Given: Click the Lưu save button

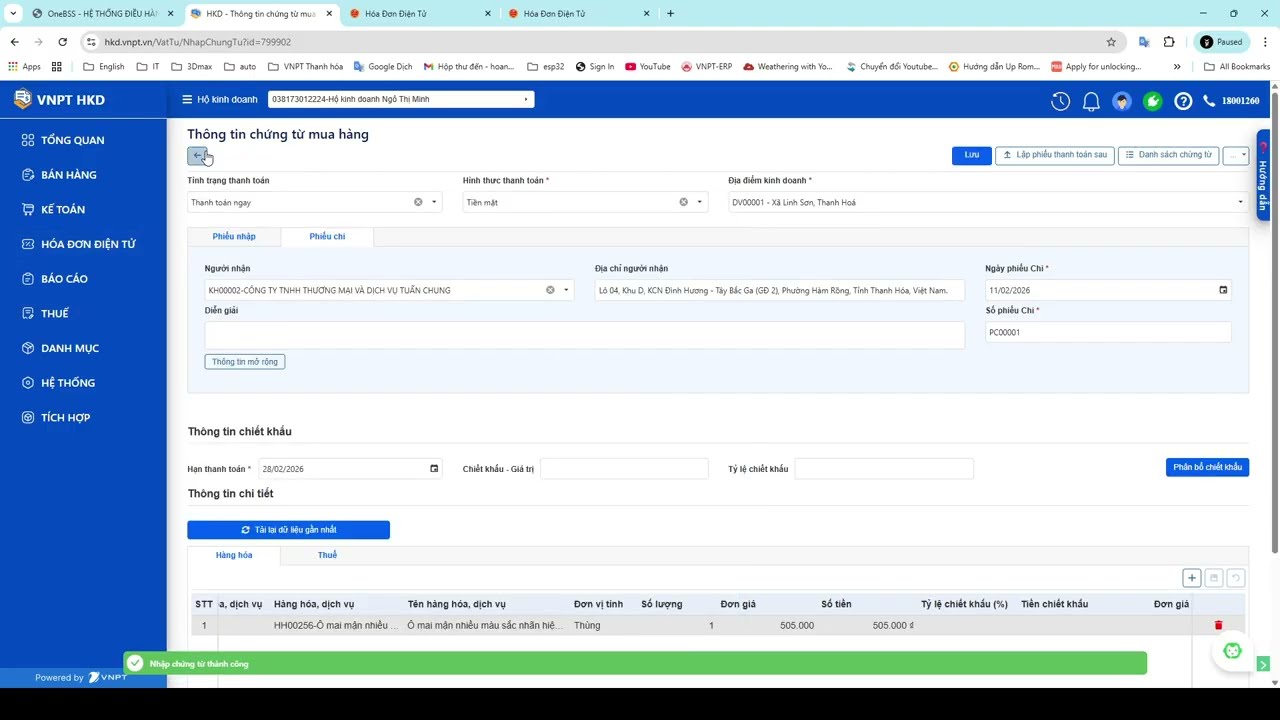Looking at the screenshot, I should coord(971,155).
